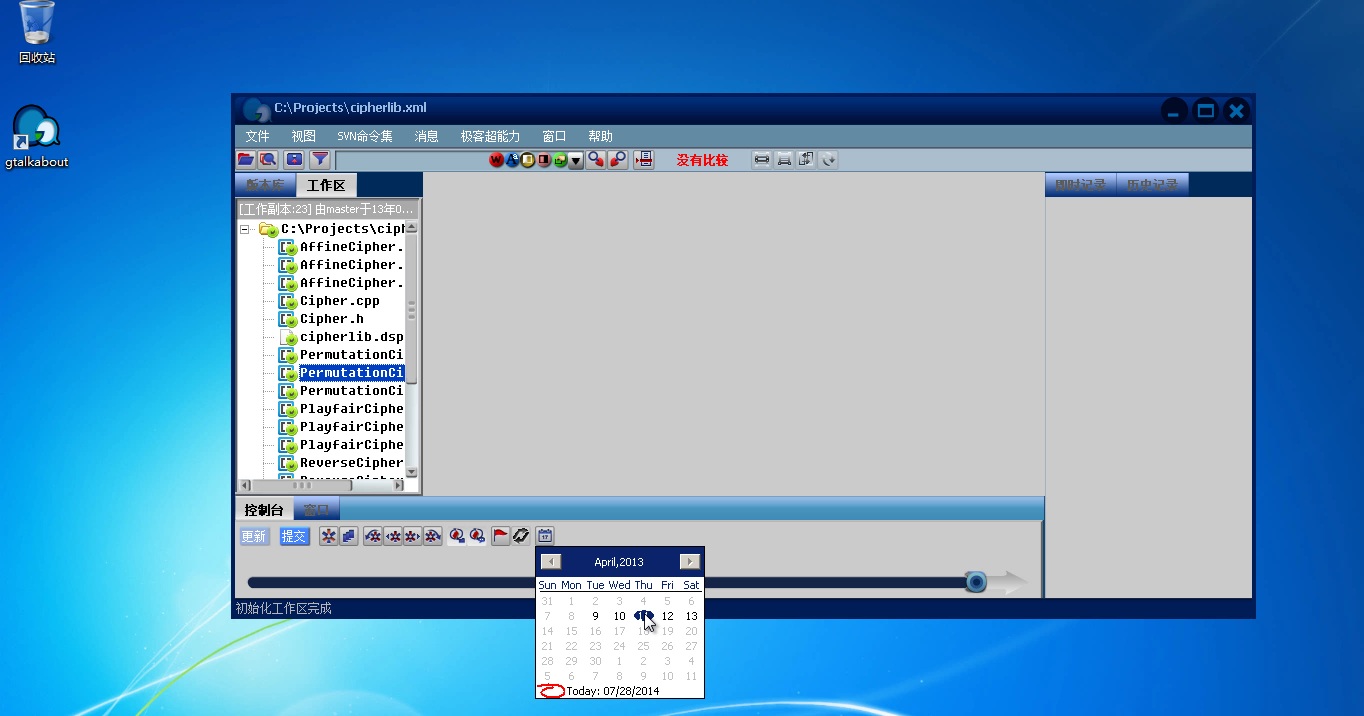
Task: Select the highlighted PermutationCi file
Action: point(352,373)
